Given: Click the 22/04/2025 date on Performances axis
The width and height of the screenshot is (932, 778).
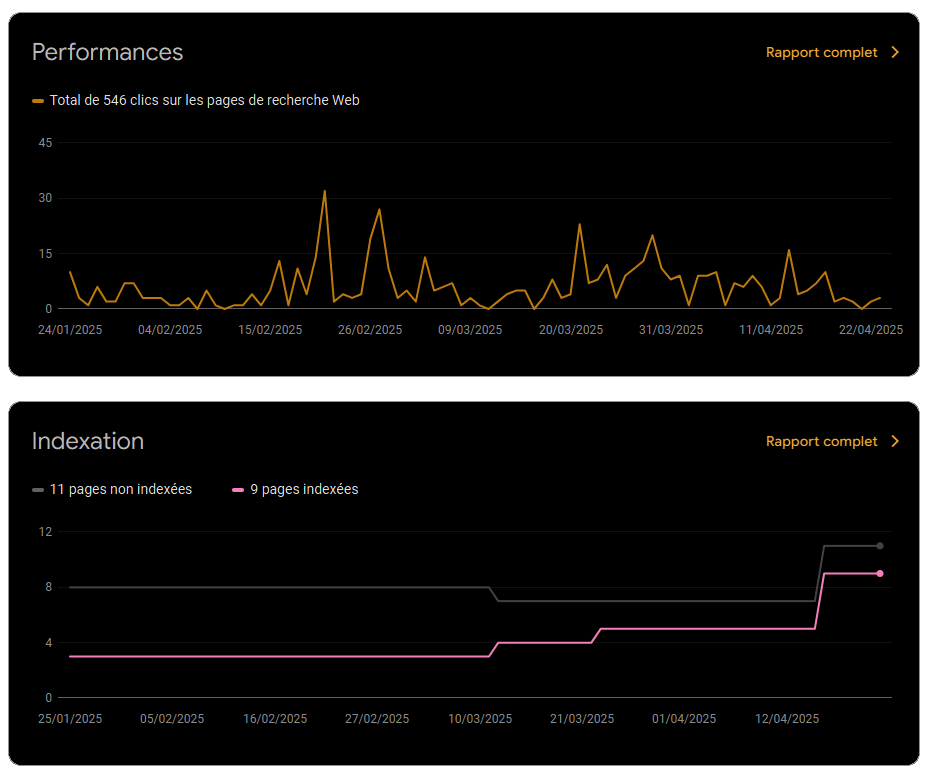Looking at the screenshot, I should click(871, 330).
